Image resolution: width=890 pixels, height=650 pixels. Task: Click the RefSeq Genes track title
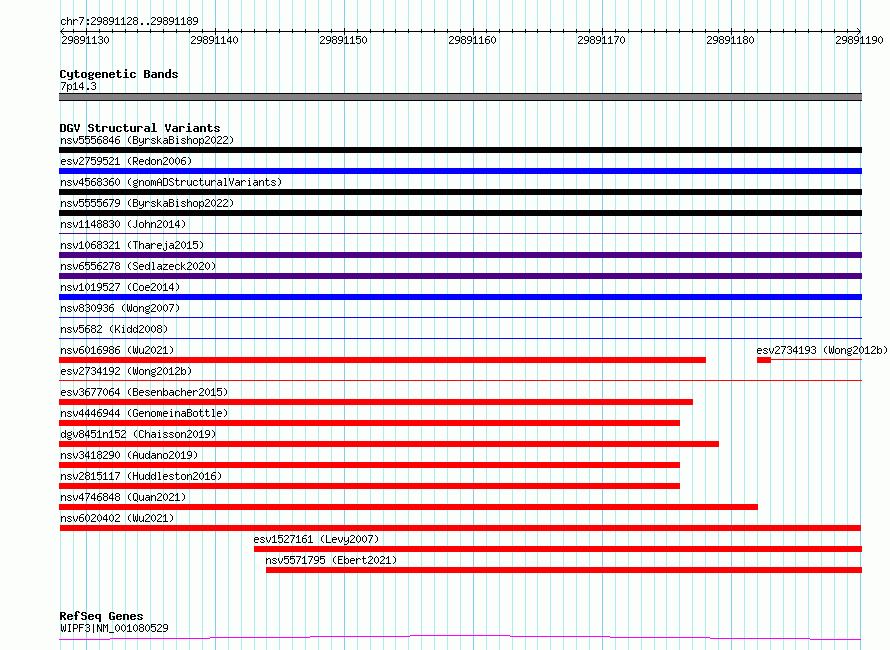(x=101, y=616)
